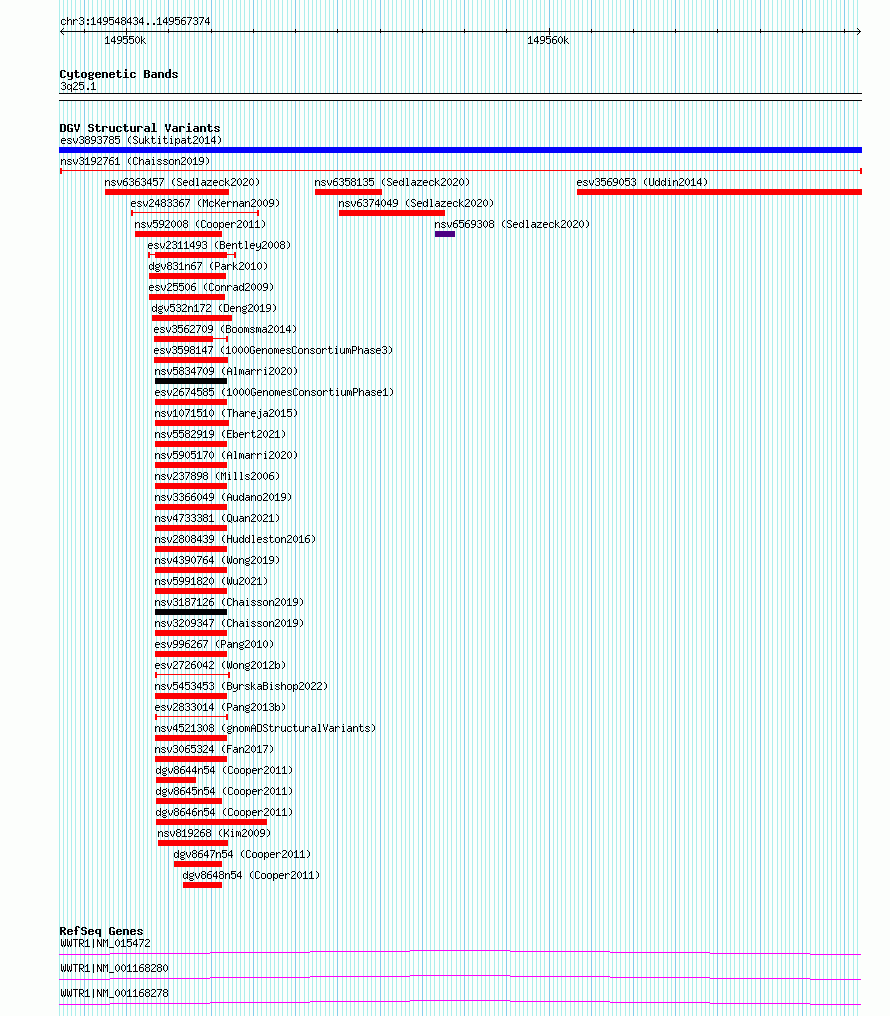Select nsv5991820 (Wu2021) variant

click(x=211, y=581)
